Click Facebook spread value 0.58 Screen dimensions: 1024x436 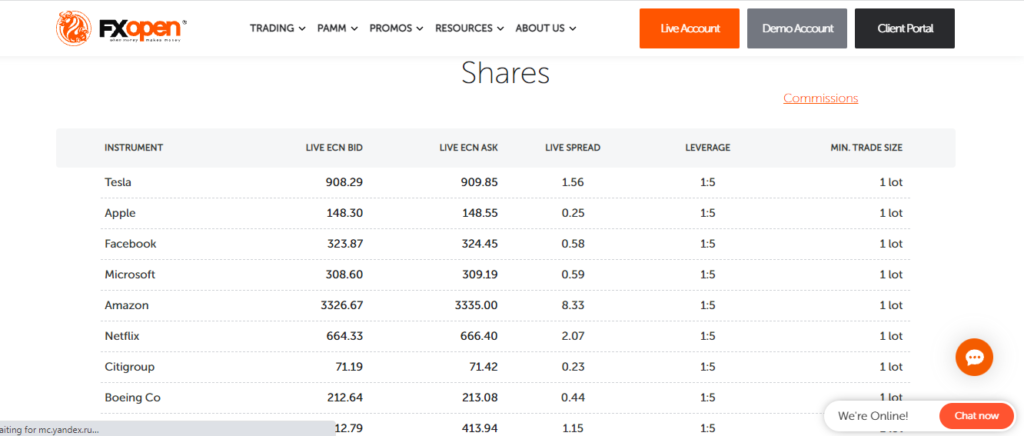pos(573,244)
